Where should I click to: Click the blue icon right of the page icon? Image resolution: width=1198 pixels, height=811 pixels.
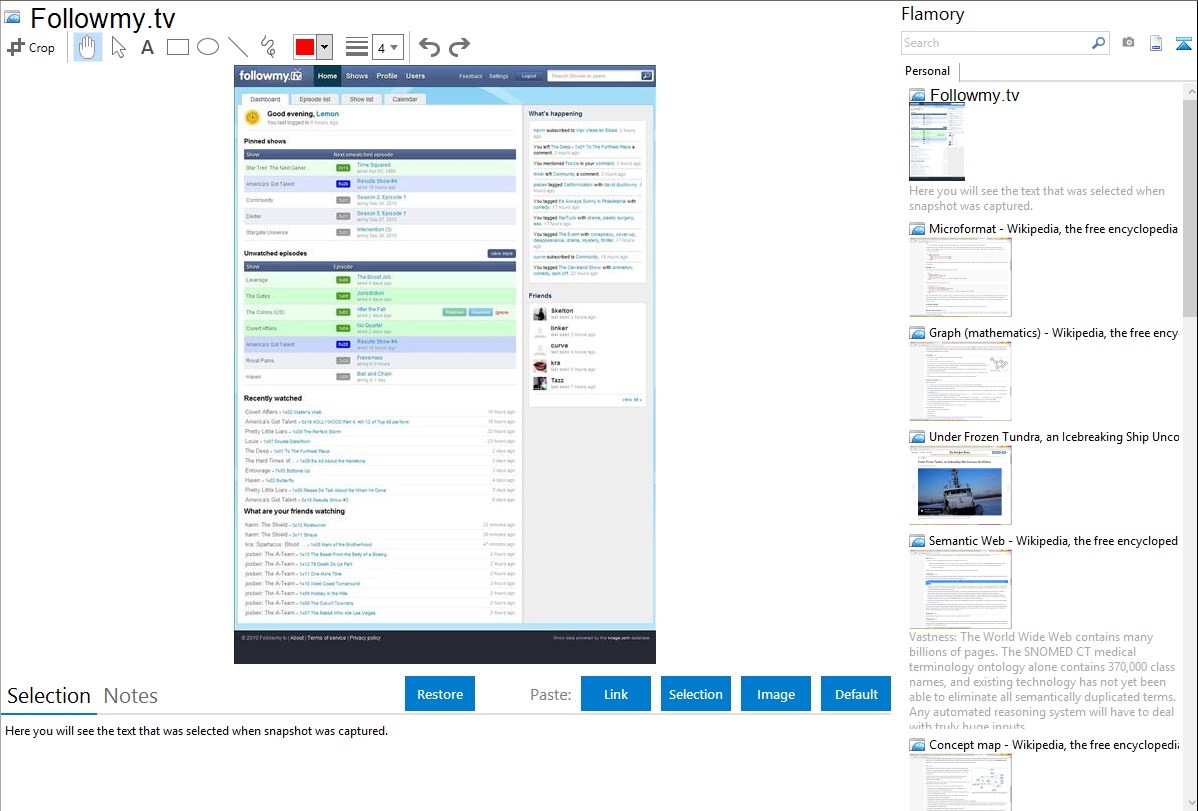tap(1183, 43)
